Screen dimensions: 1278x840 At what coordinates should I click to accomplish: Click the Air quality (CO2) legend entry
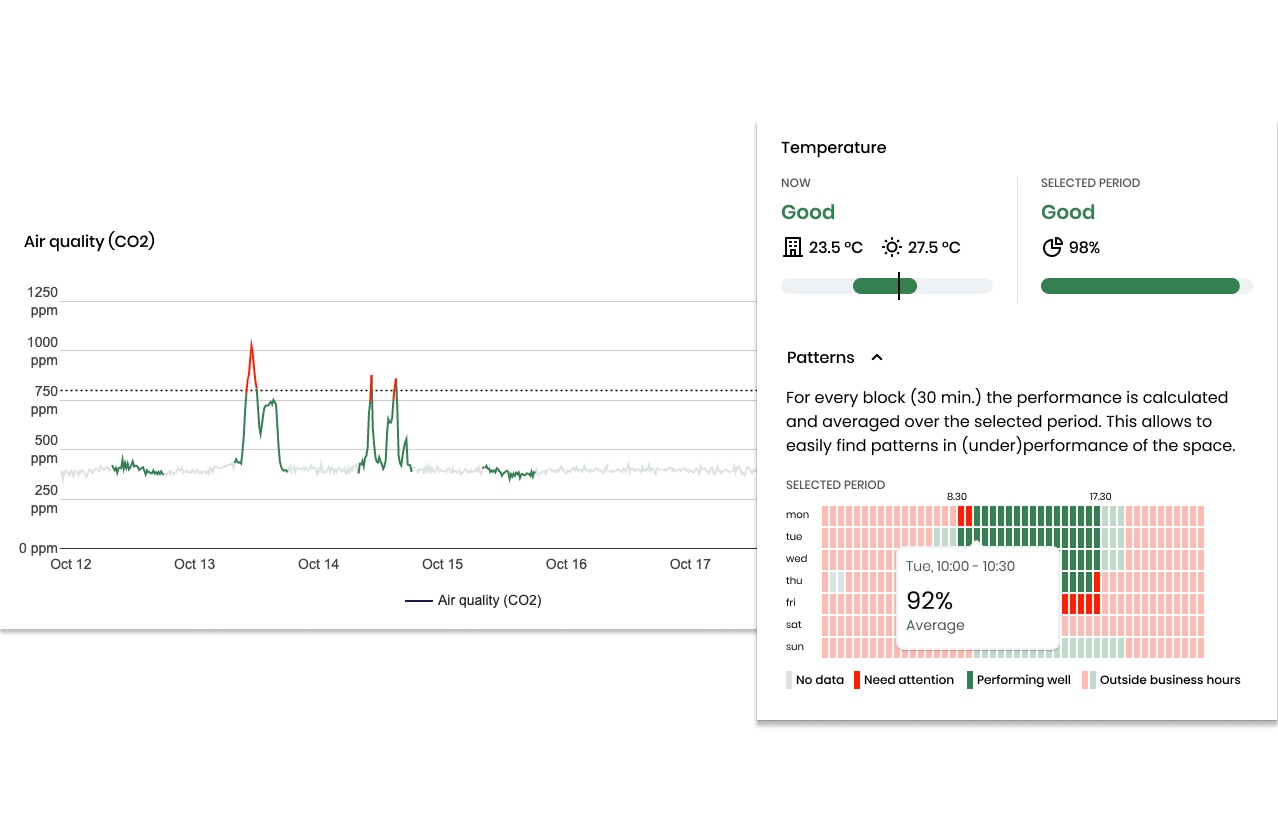[x=473, y=601]
